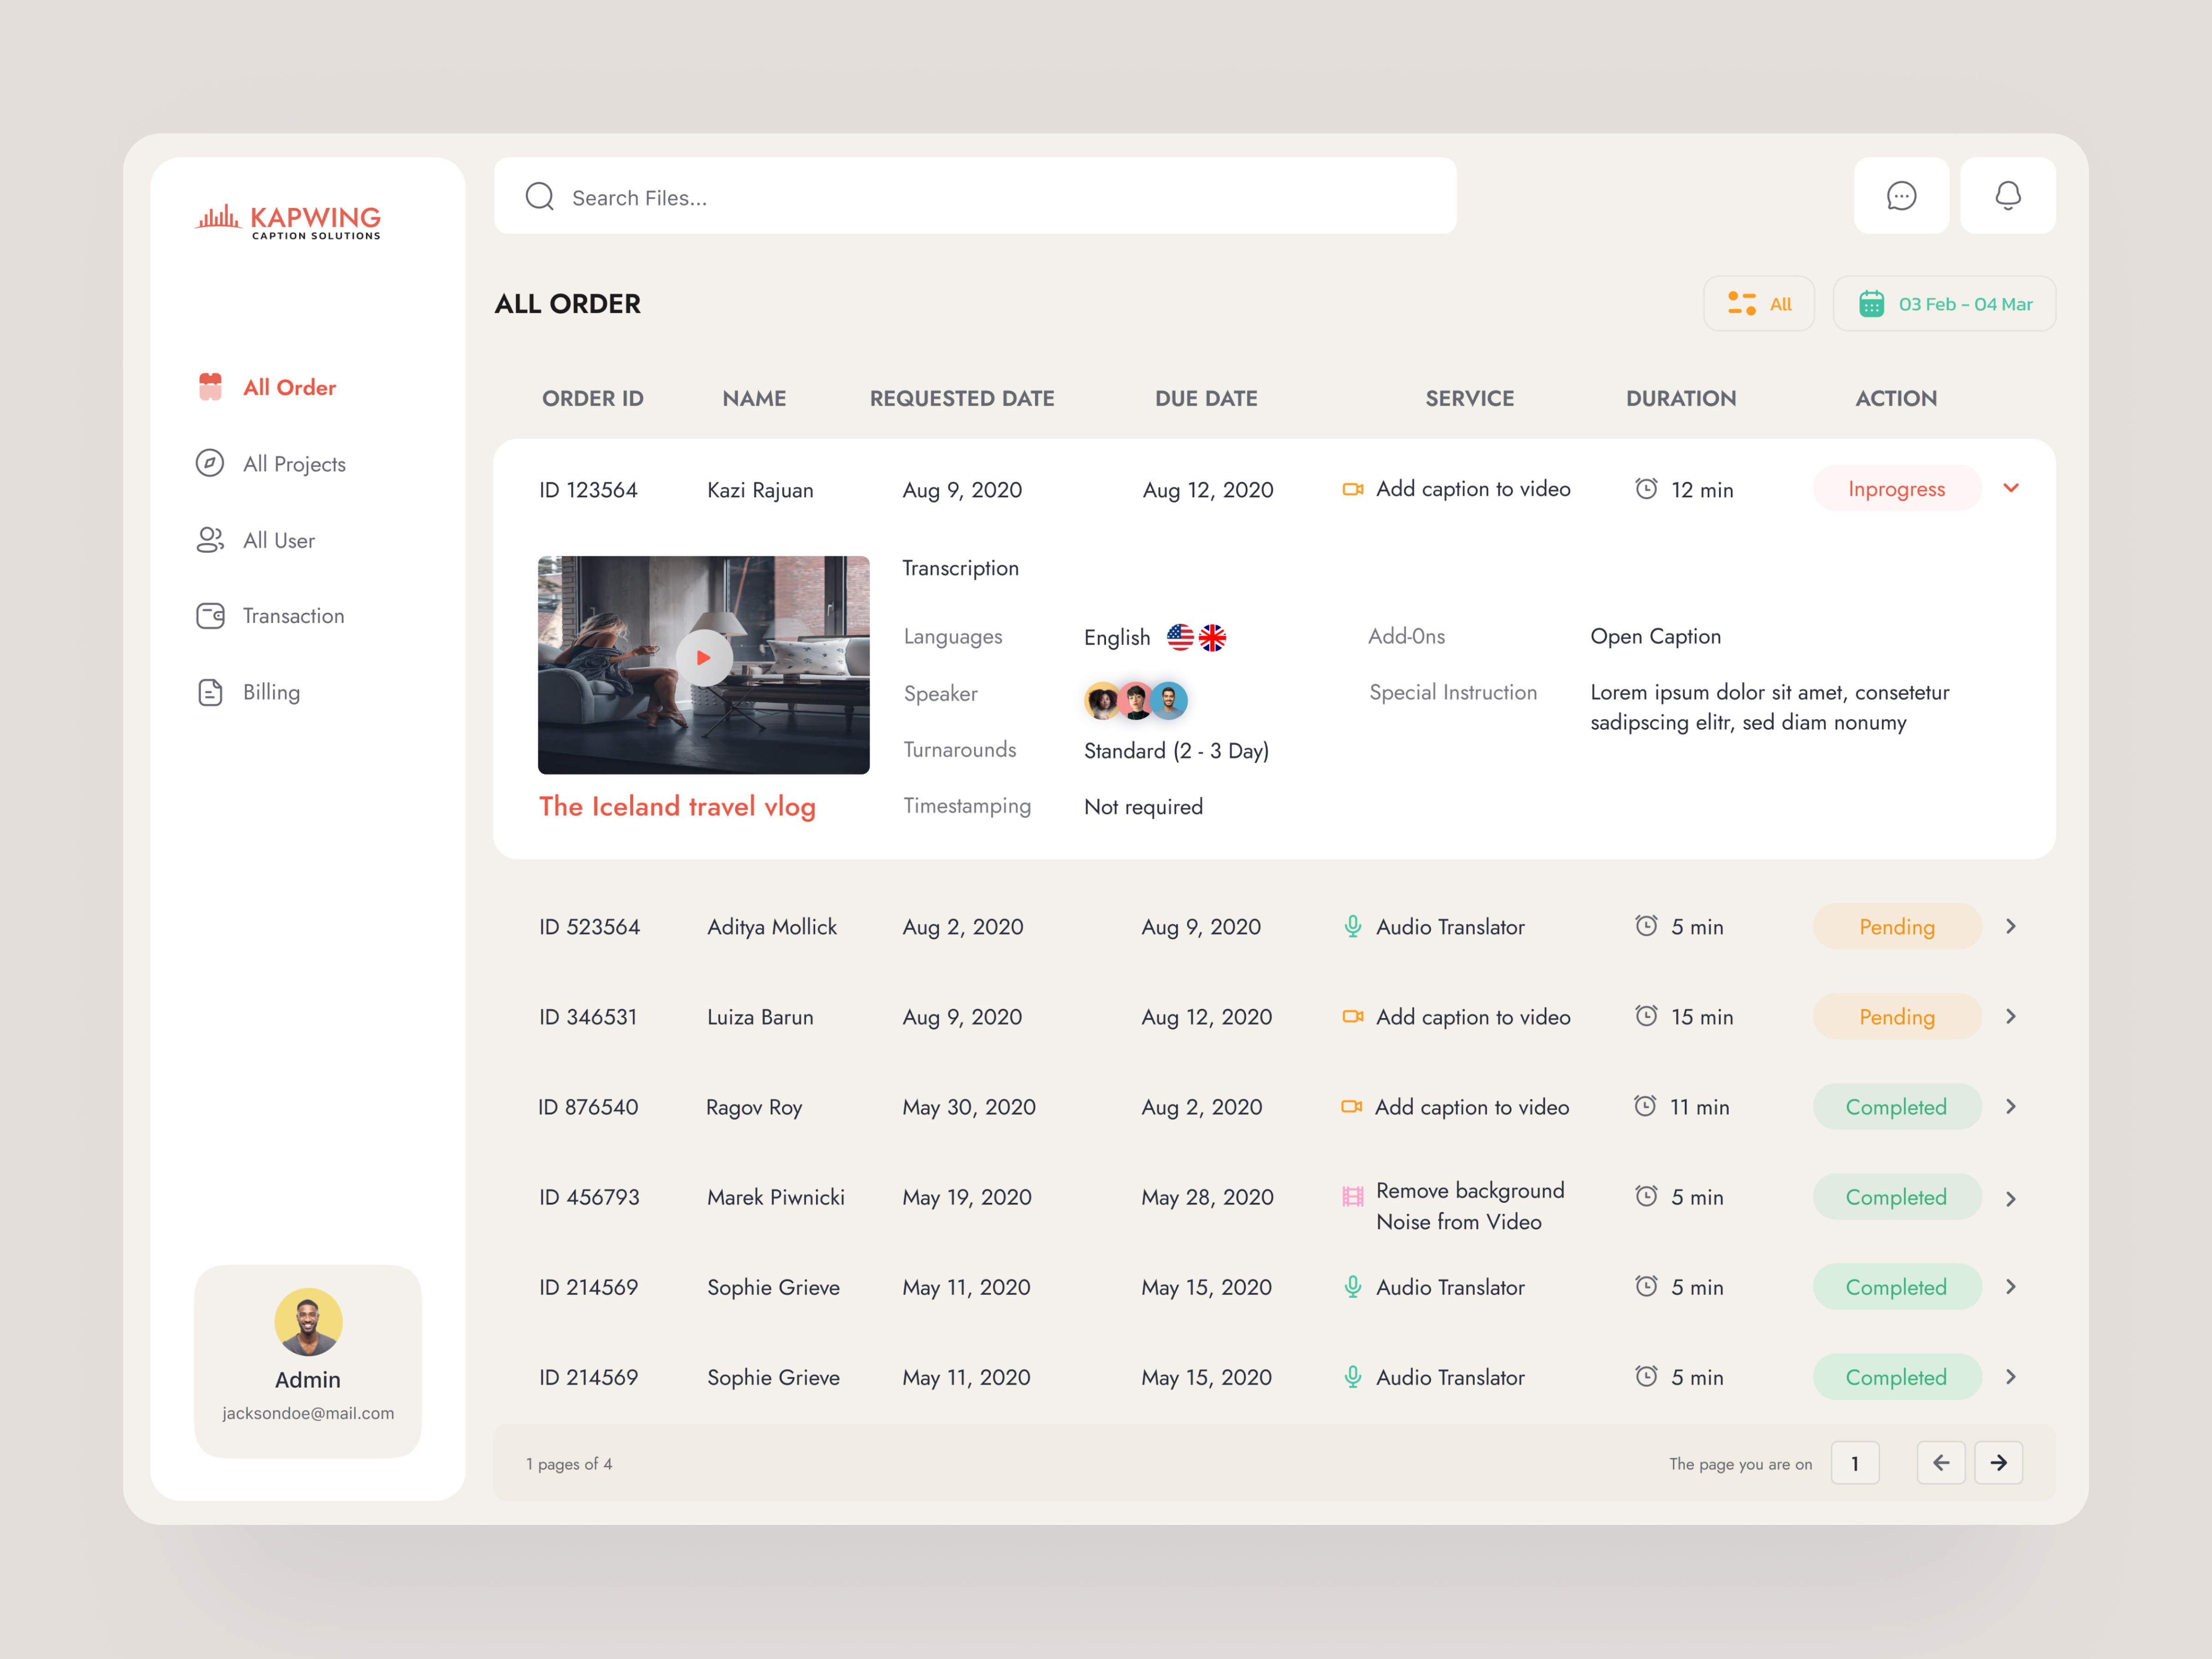Click the calendar icon in date range
The image size is (2212, 1659).
click(x=1871, y=304)
